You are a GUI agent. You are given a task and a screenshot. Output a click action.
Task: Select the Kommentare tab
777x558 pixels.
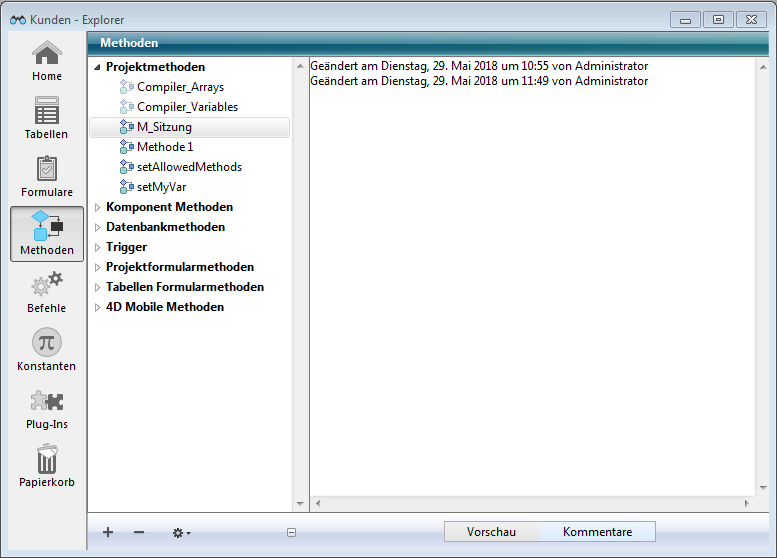pos(597,532)
